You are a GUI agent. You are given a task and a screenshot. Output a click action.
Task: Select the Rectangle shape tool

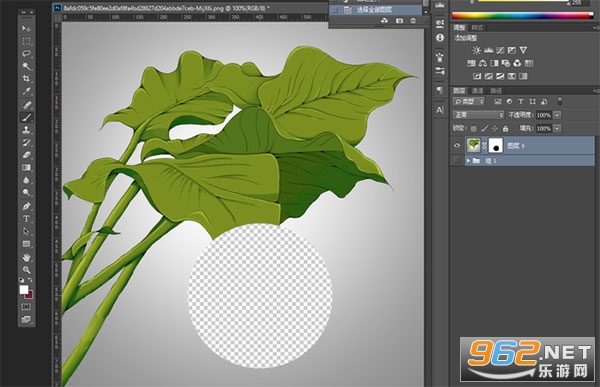coord(26,244)
